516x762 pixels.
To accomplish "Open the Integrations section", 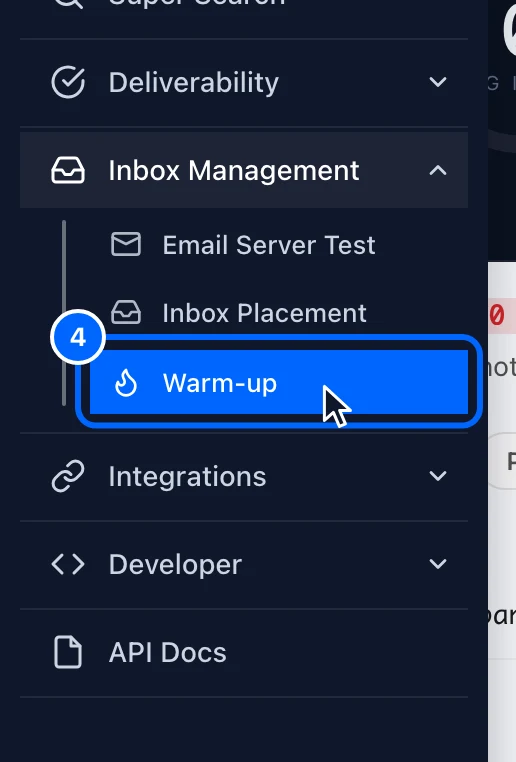I will tap(244, 476).
